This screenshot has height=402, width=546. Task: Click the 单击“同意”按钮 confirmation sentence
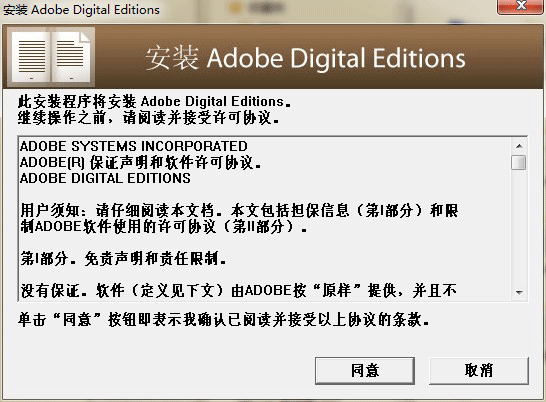(223, 320)
